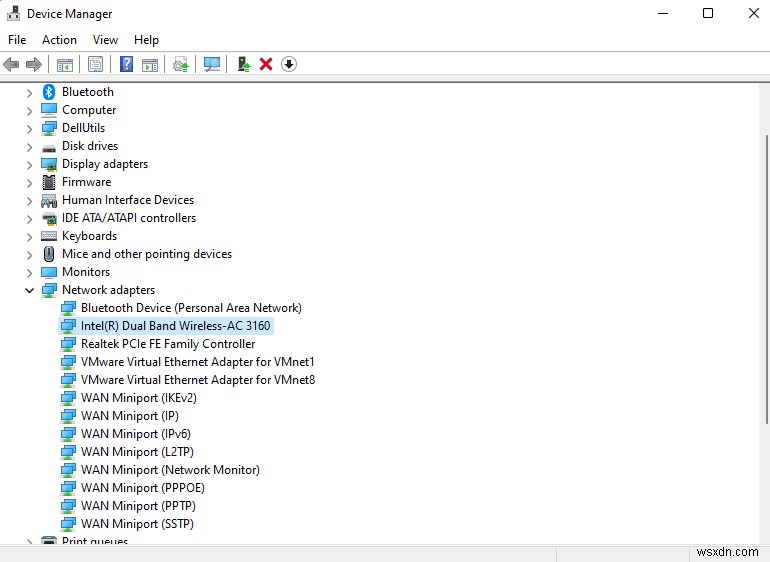Viewport: 770px width, 562px height.
Task: Click the Back arrow toolbar icon
Action: (x=11, y=64)
